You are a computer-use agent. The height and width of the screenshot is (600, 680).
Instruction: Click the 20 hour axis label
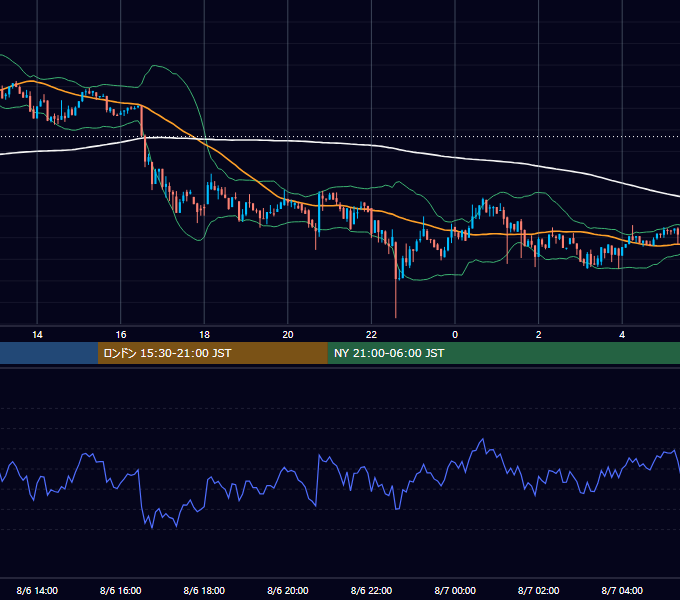pos(288,335)
